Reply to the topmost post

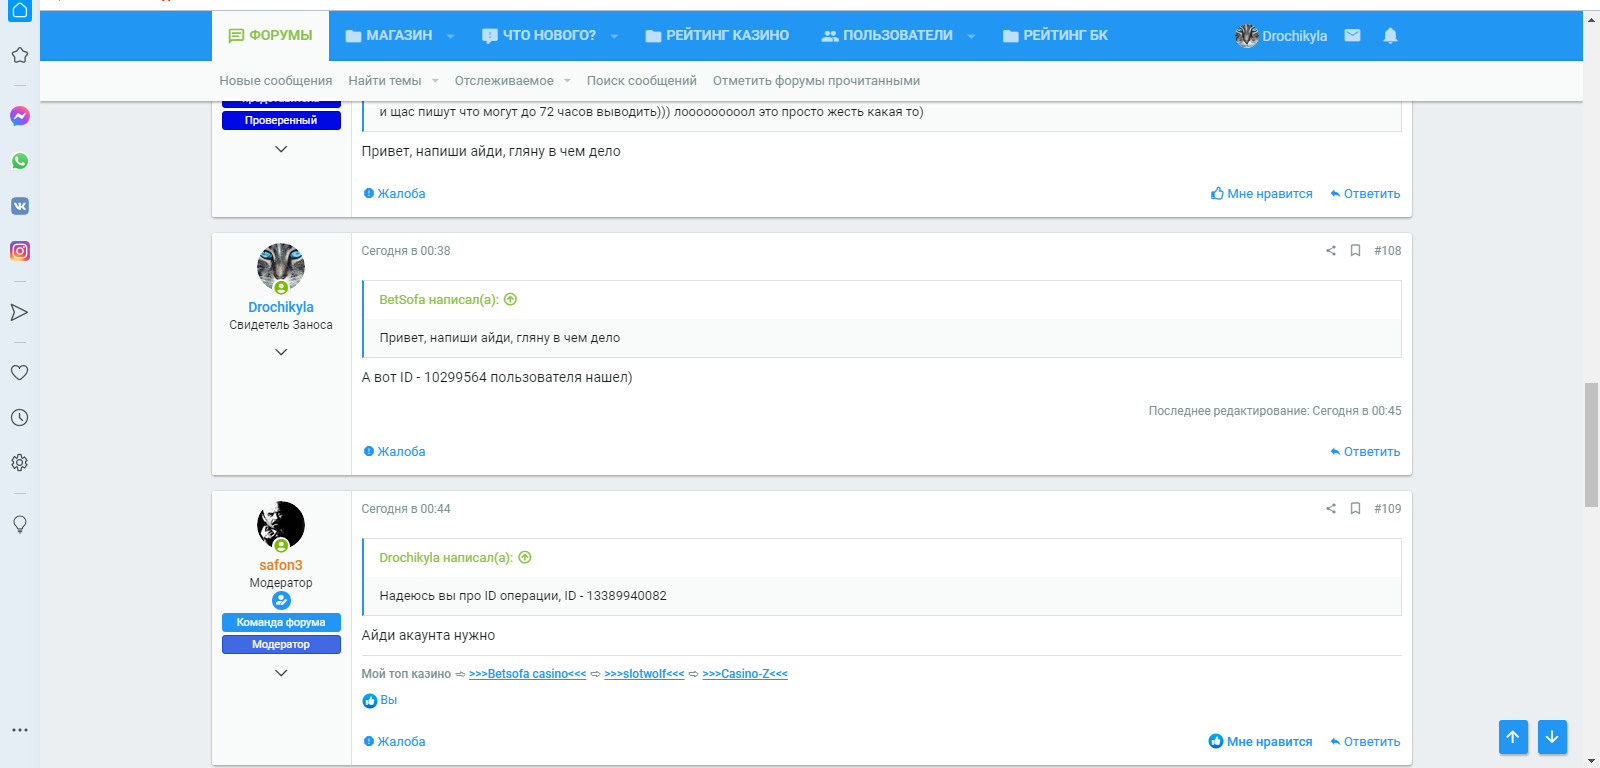point(1365,194)
